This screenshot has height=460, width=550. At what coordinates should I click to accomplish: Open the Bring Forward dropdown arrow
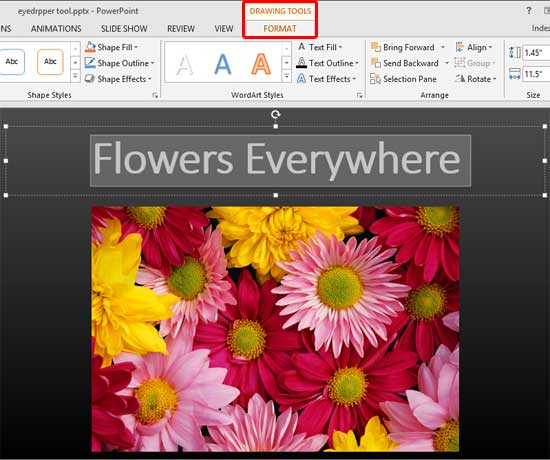click(x=443, y=47)
